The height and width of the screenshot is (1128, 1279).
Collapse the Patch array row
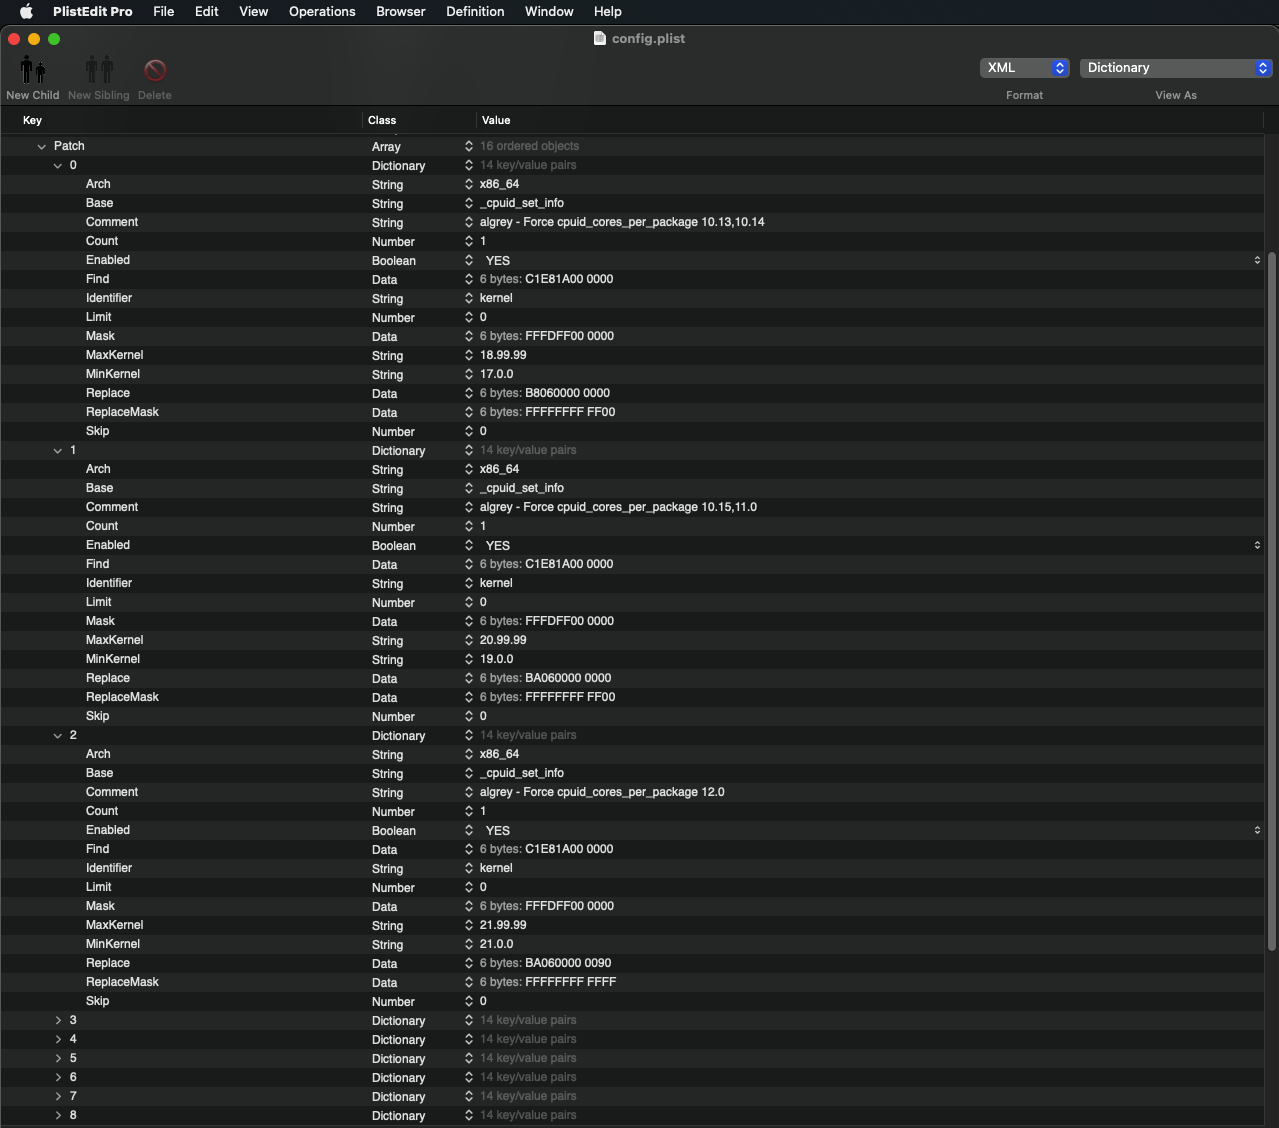coord(41,146)
